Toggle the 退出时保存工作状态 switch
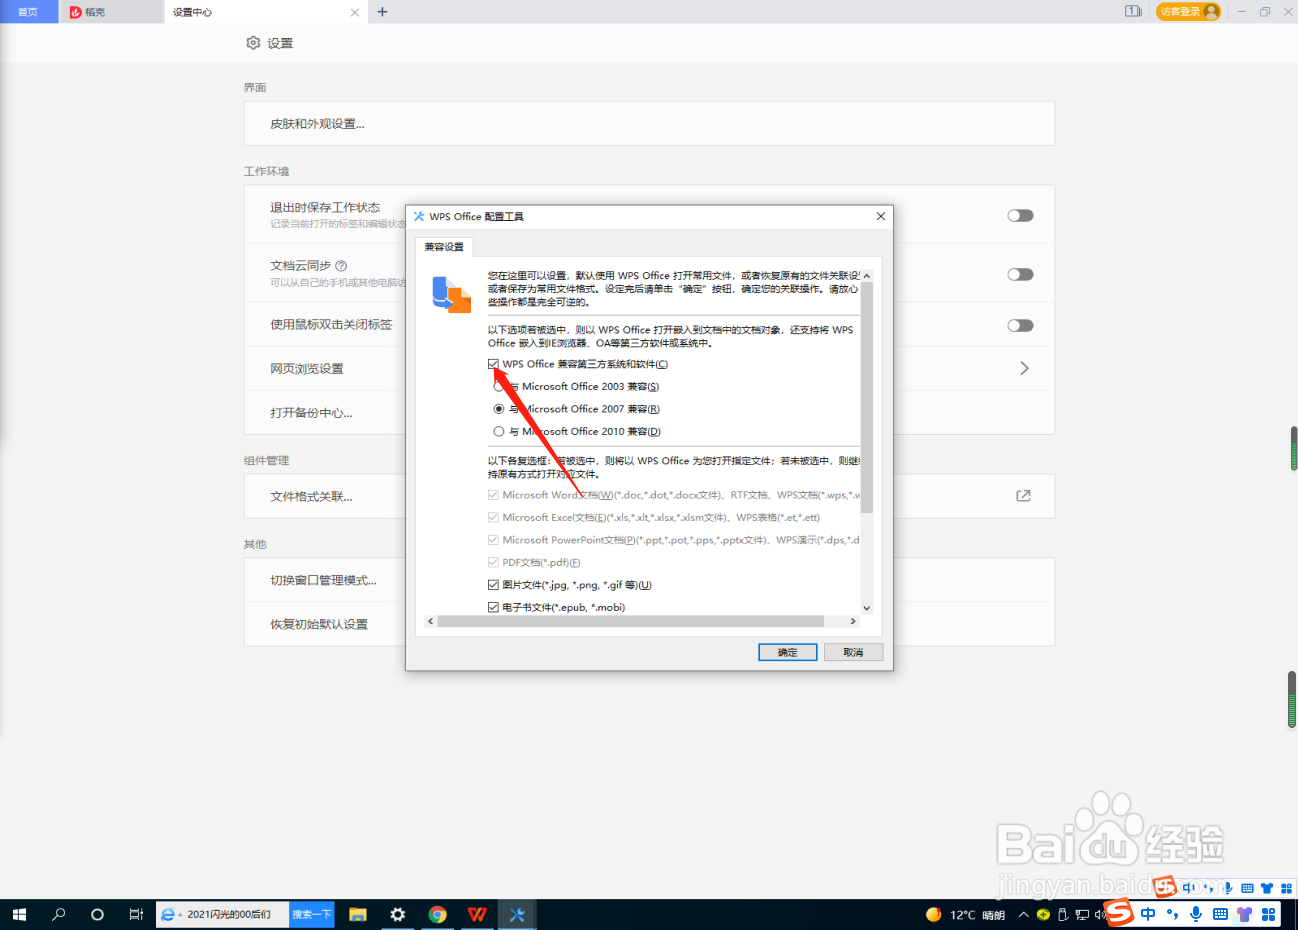1298x930 pixels. pos(1020,216)
